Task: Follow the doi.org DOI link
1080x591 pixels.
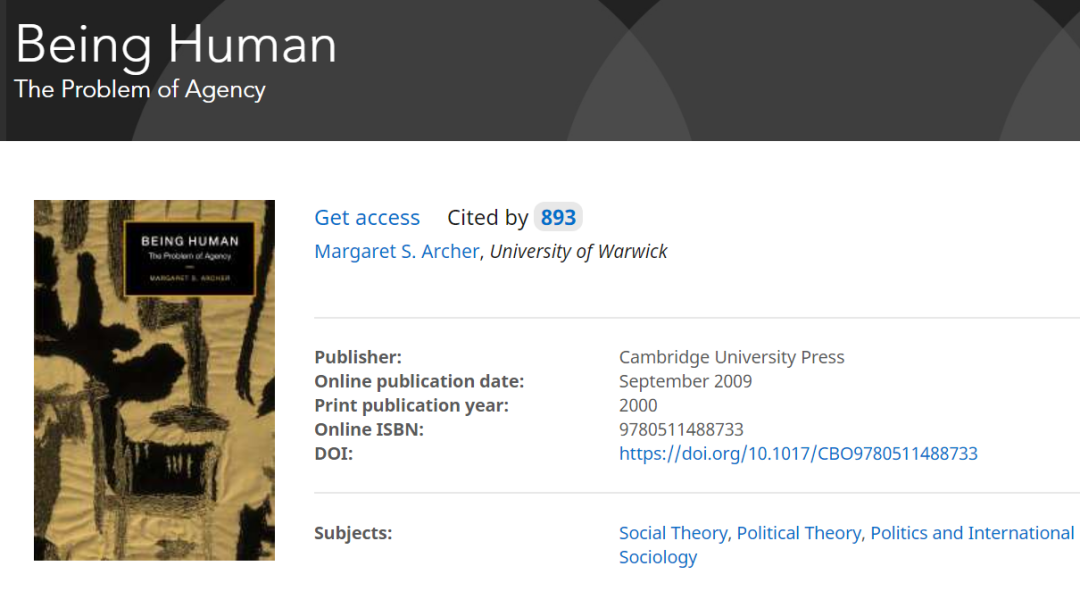Action: pyautogui.click(x=798, y=454)
